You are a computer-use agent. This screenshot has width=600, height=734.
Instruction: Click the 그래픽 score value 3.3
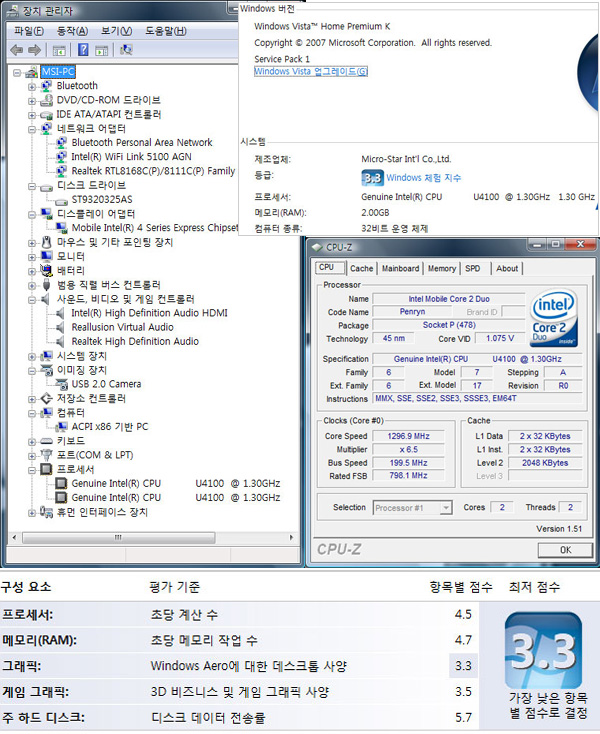click(463, 666)
